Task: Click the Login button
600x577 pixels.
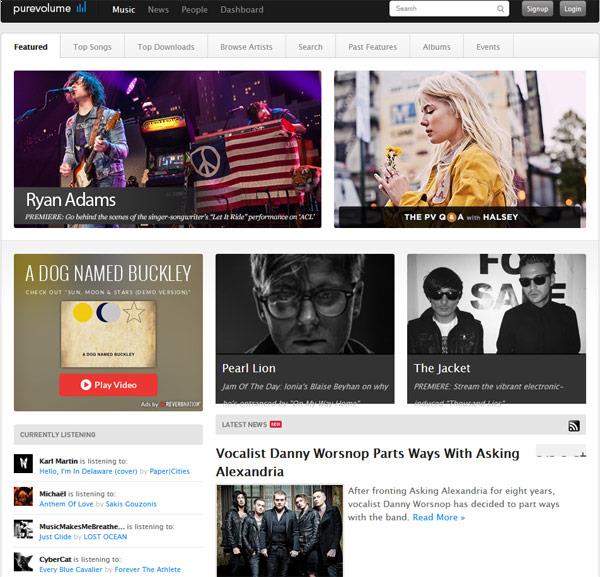Action: tap(572, 9)
